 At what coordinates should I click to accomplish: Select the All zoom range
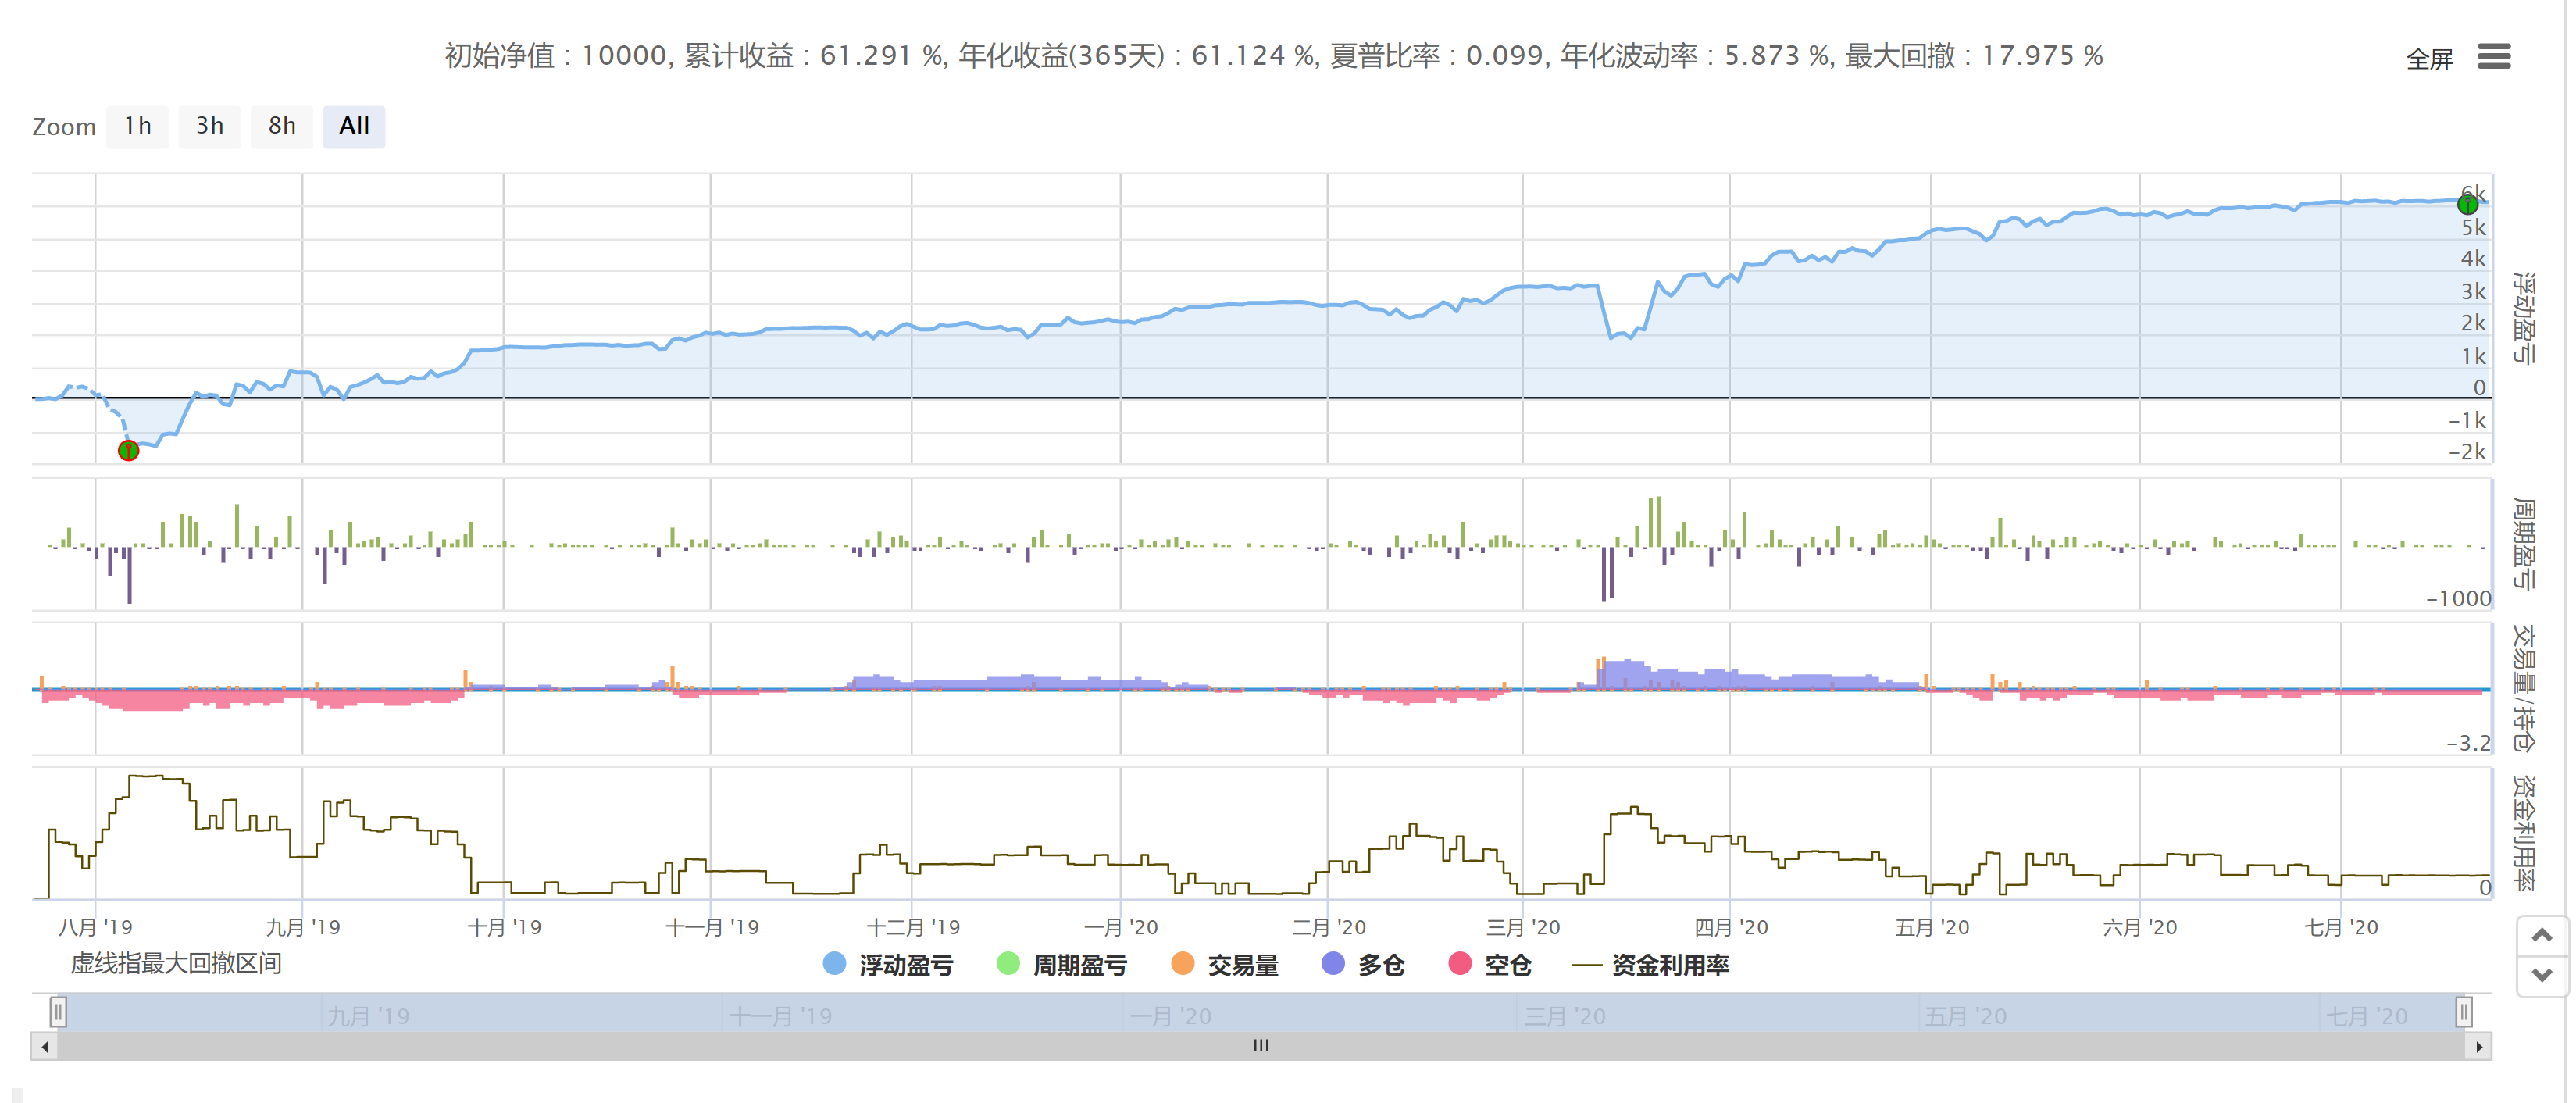(x=354, y=126)
